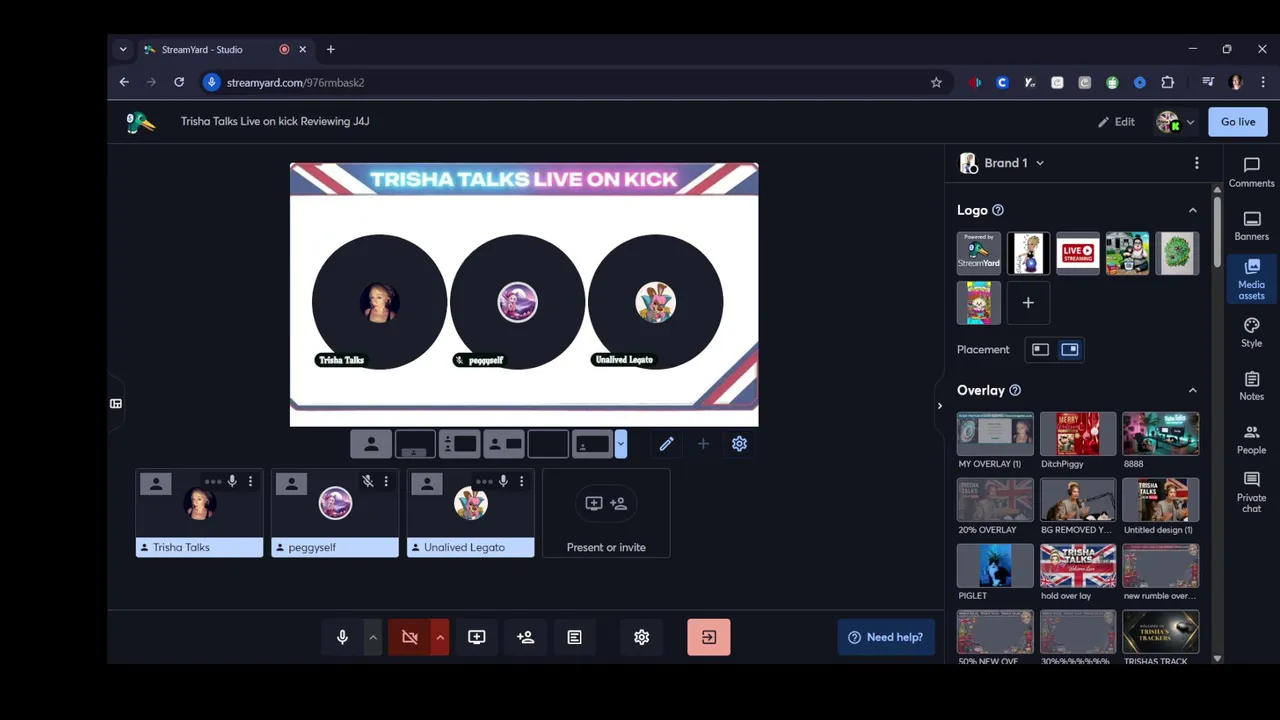This screenshot has height=720, width=1280.
Task: Select the PIGLET overlay
Action: point(995,566)
